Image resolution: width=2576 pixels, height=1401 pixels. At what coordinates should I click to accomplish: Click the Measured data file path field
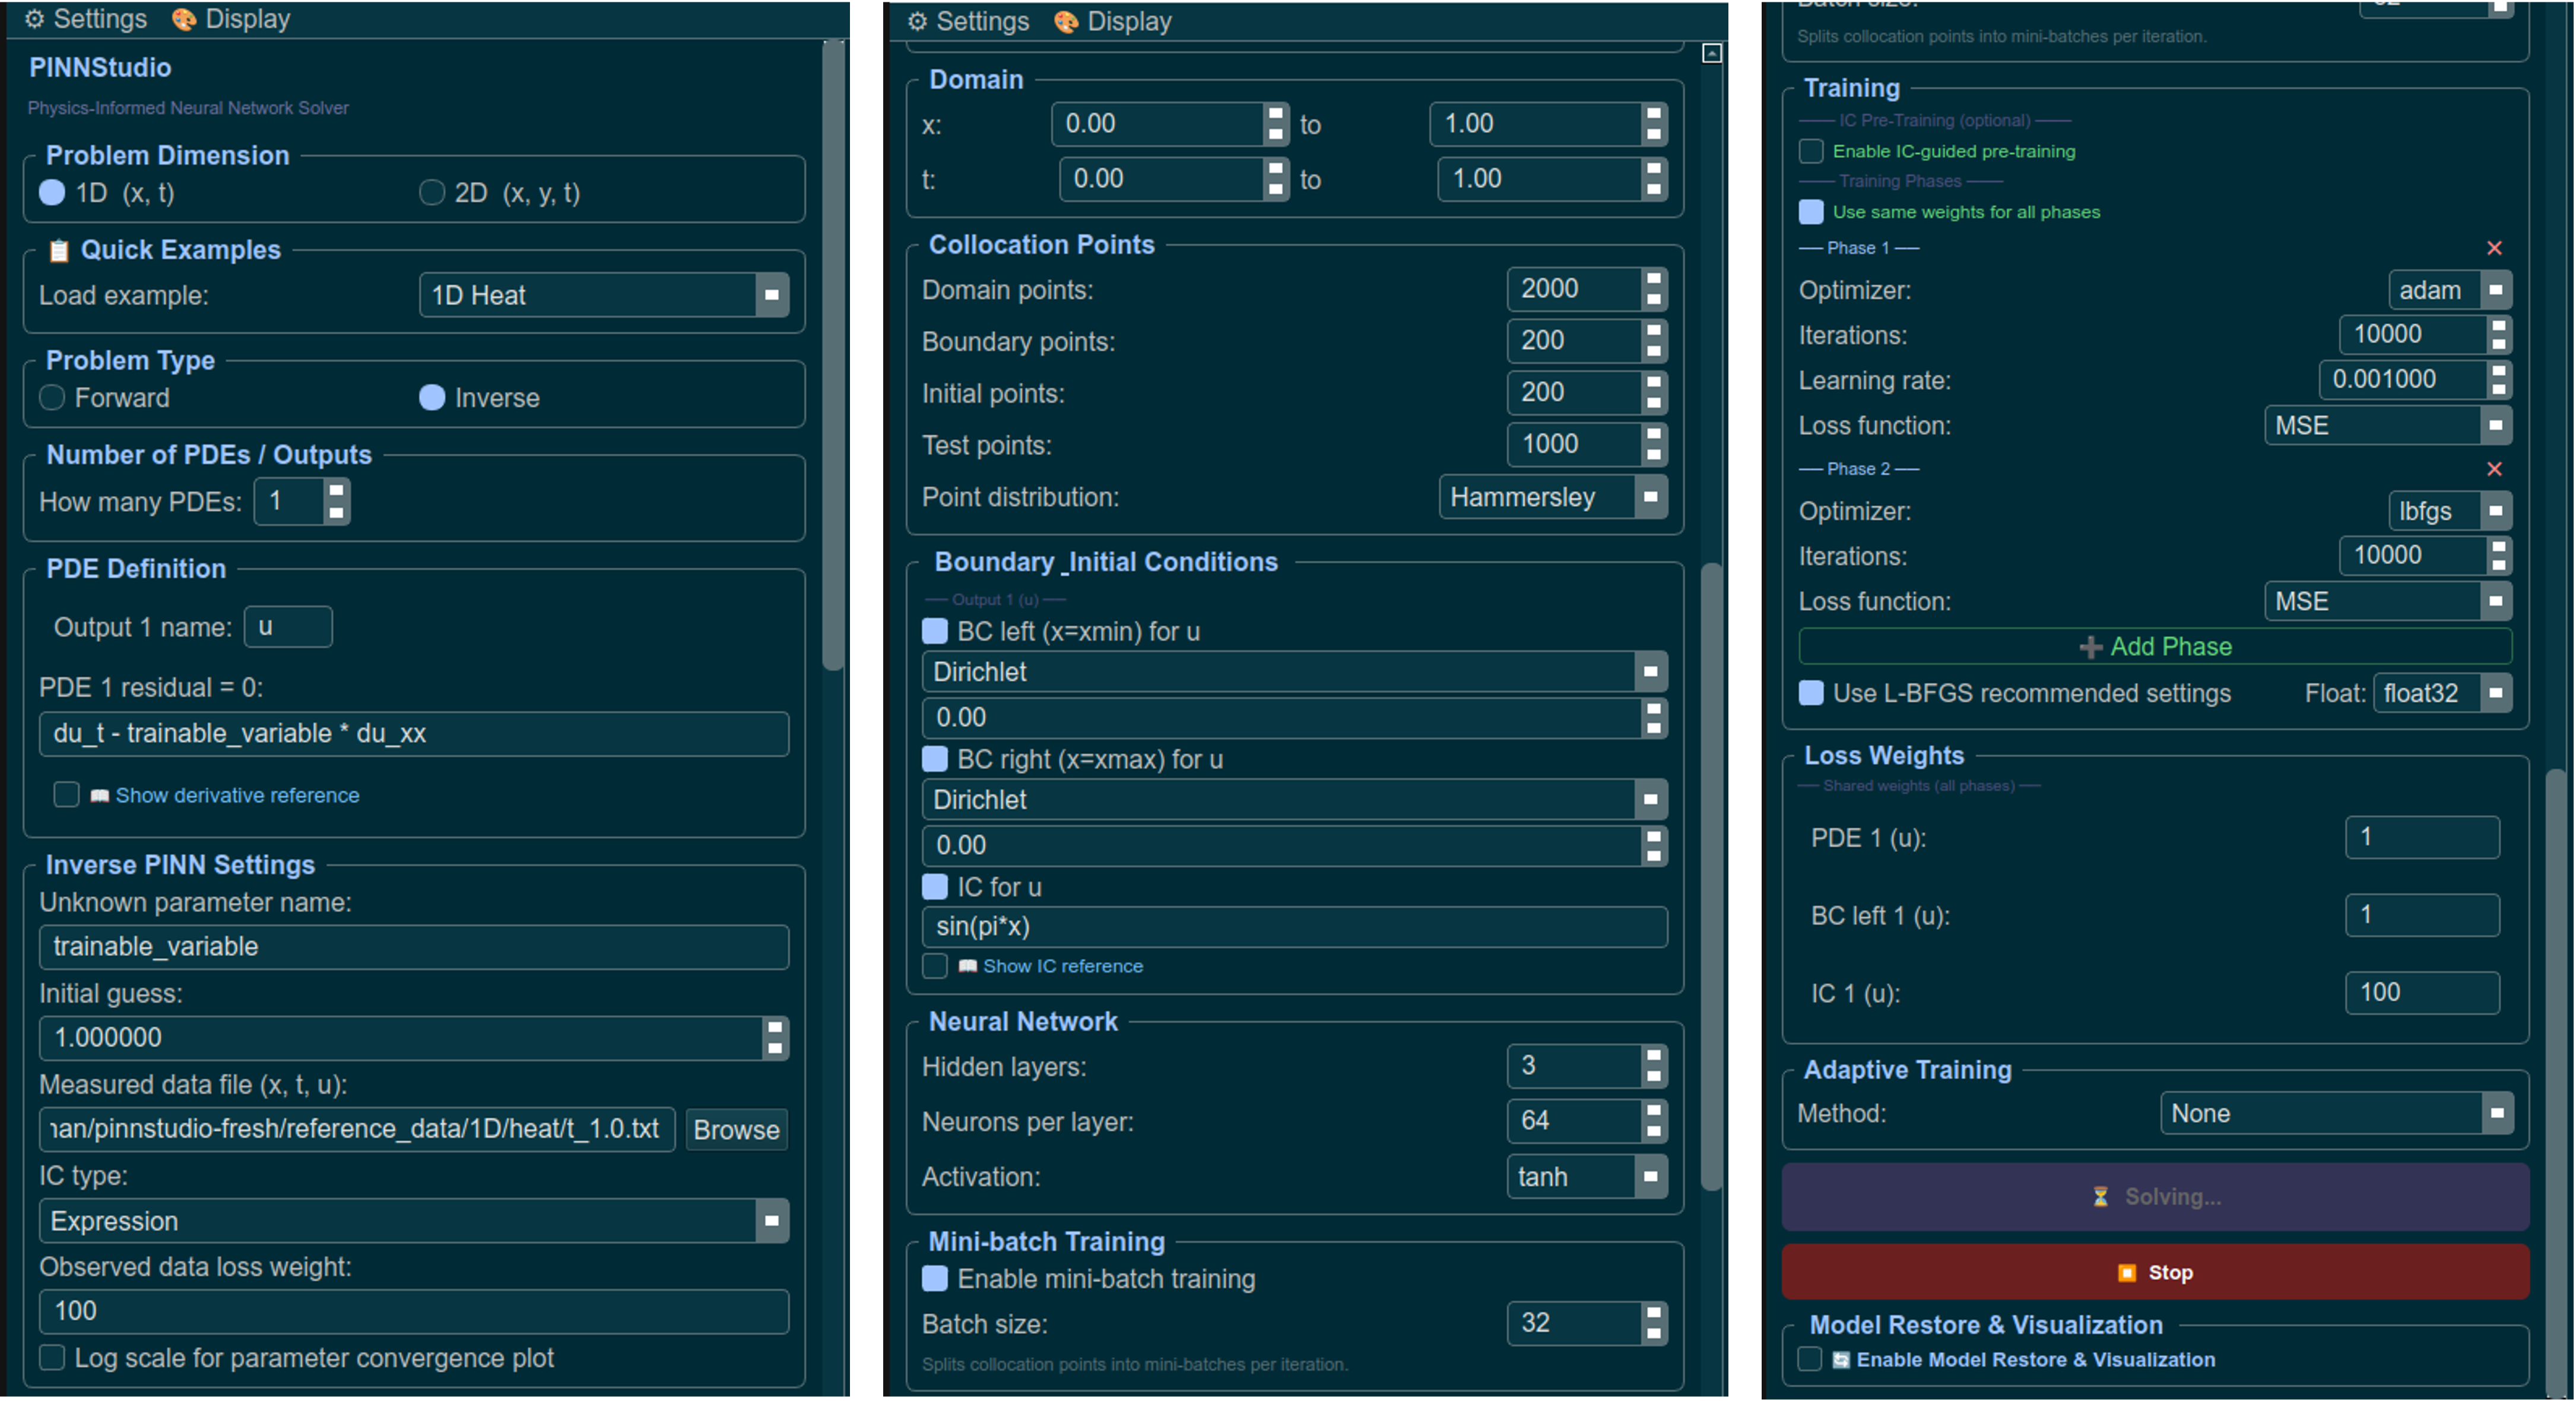pos(357,1129)
